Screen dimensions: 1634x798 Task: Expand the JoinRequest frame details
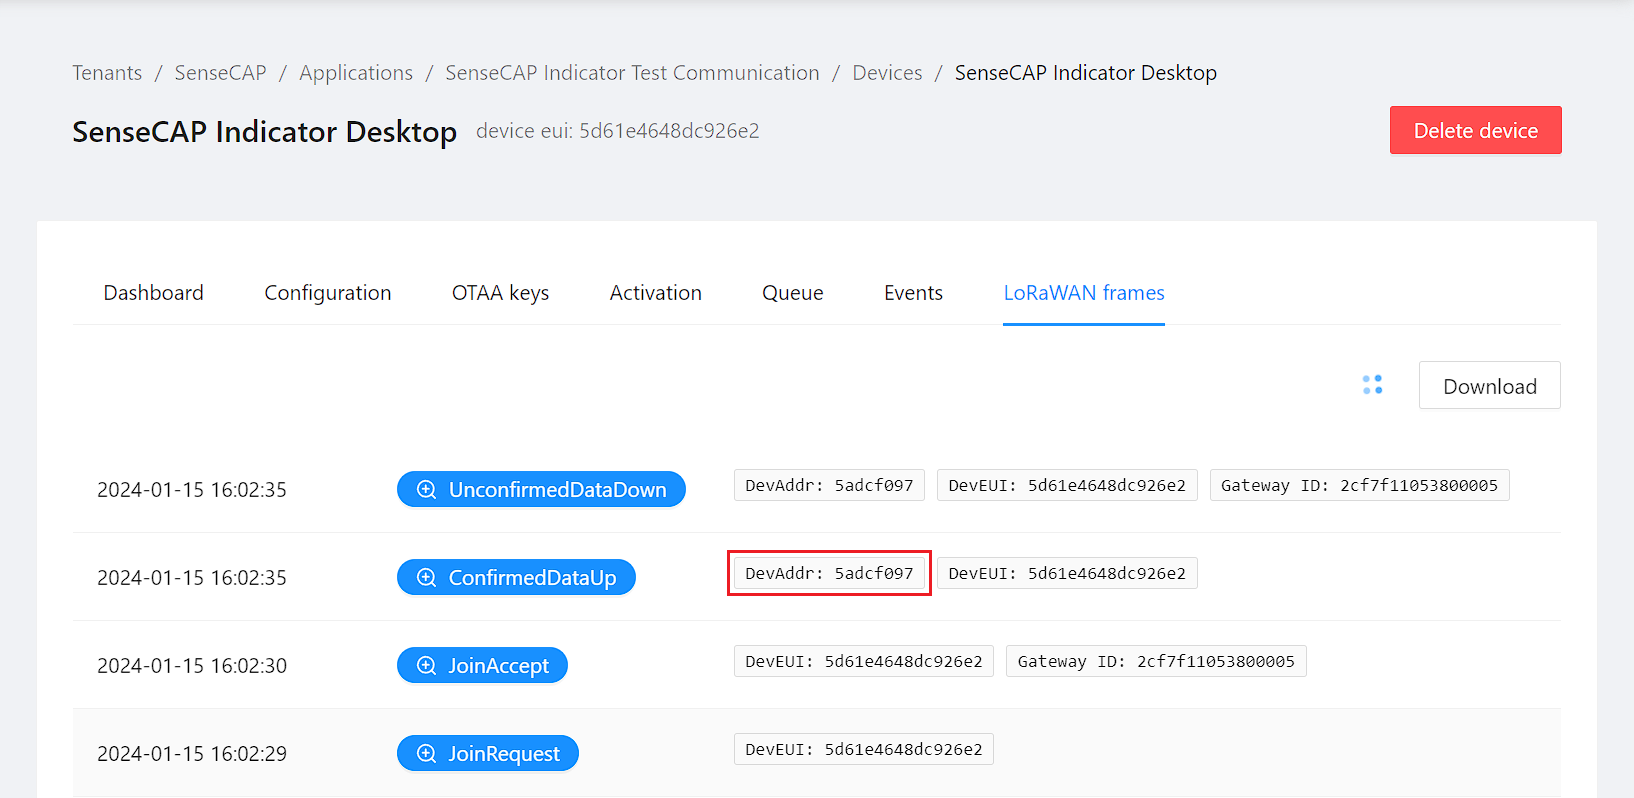click(488, 754)
